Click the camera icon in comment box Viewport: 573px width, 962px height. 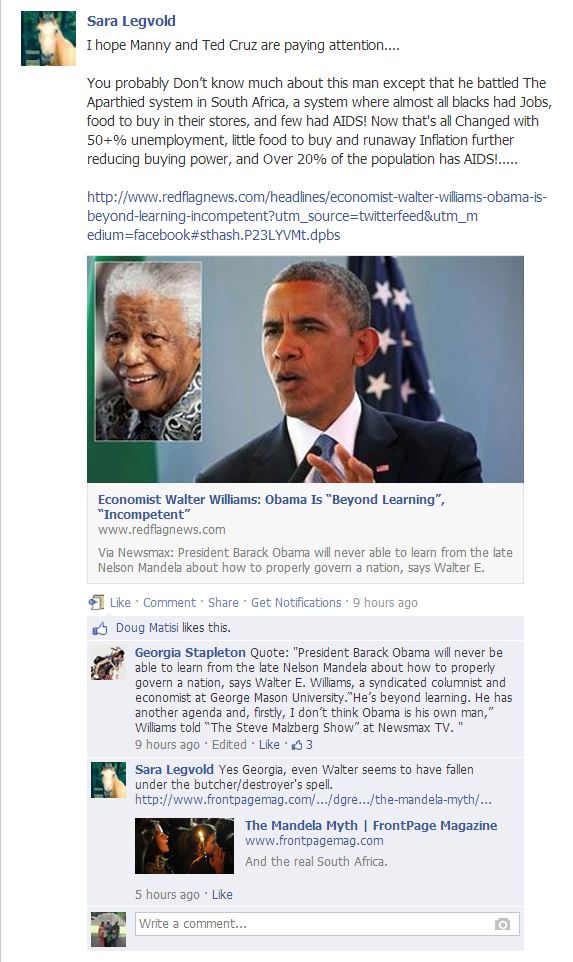(502, 924)
